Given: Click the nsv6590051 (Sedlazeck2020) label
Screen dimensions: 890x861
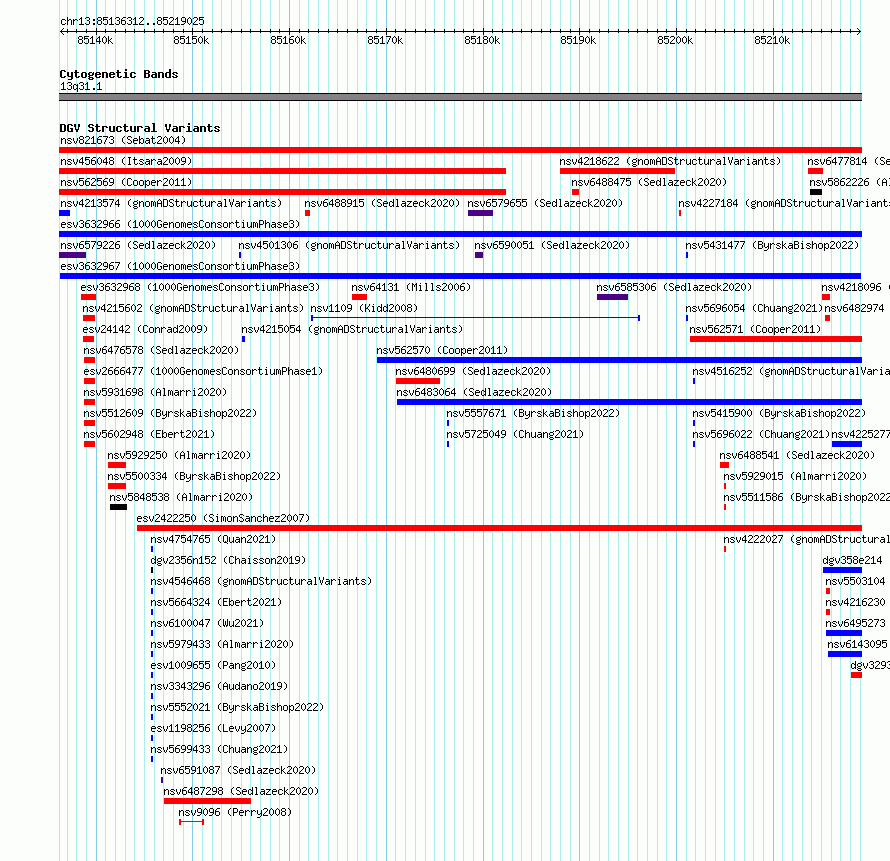Looking at the screenshot, I should (x=552, y=245).
